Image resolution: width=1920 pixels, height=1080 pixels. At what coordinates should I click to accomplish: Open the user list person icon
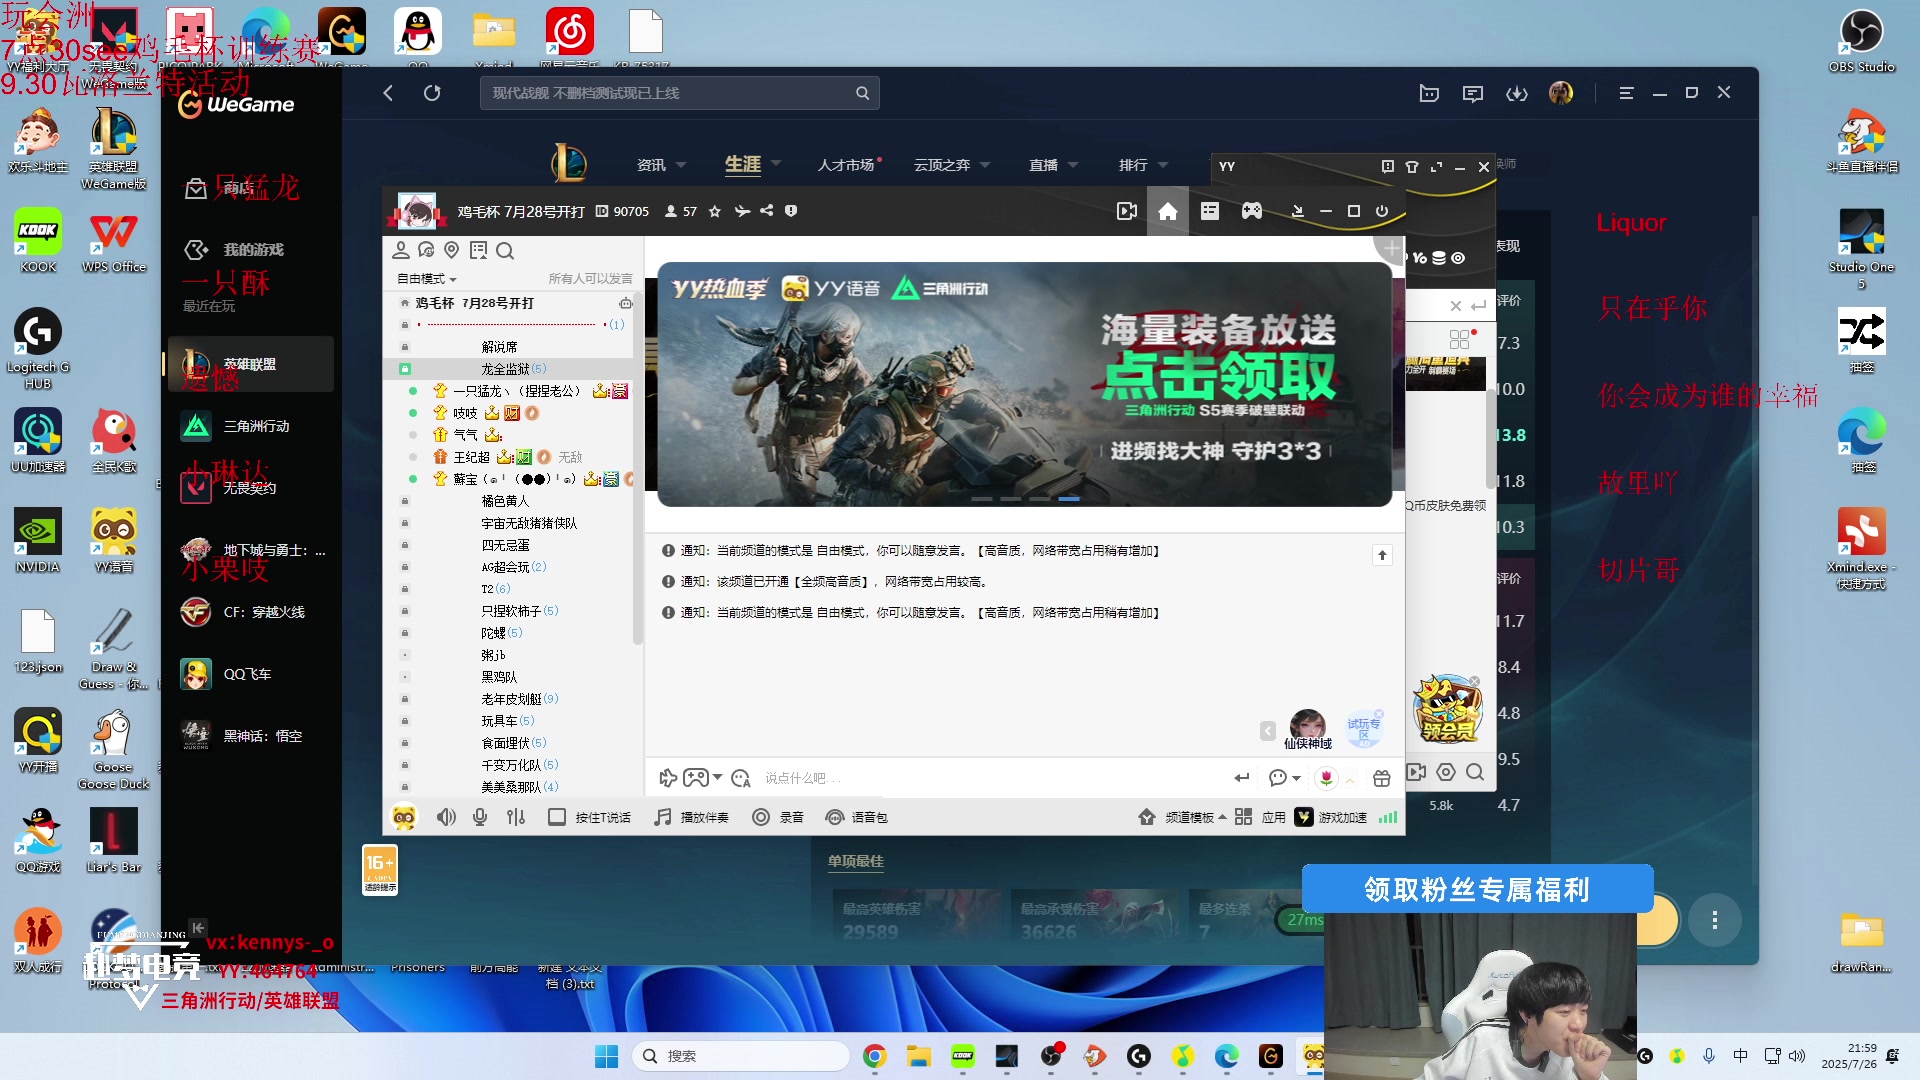[x=401, y=250]
